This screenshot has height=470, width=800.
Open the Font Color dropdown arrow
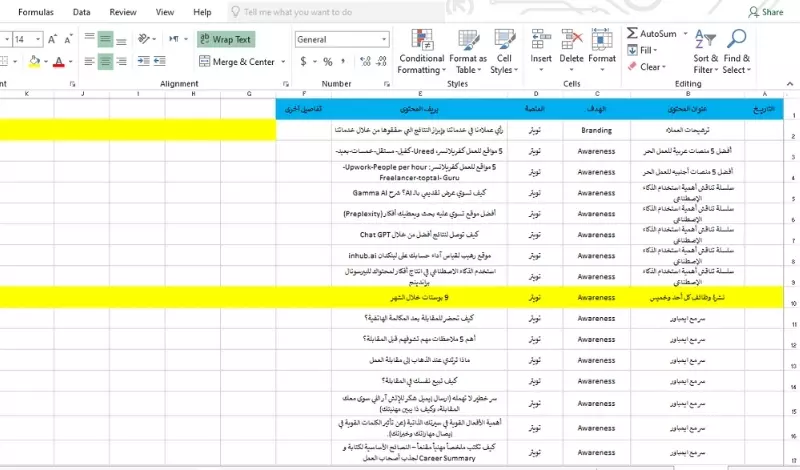tap(70, 62)
